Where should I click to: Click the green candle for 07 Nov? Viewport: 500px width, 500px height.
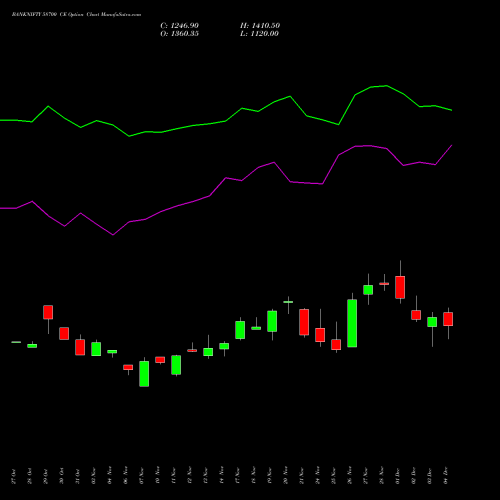tap(144, 374)
